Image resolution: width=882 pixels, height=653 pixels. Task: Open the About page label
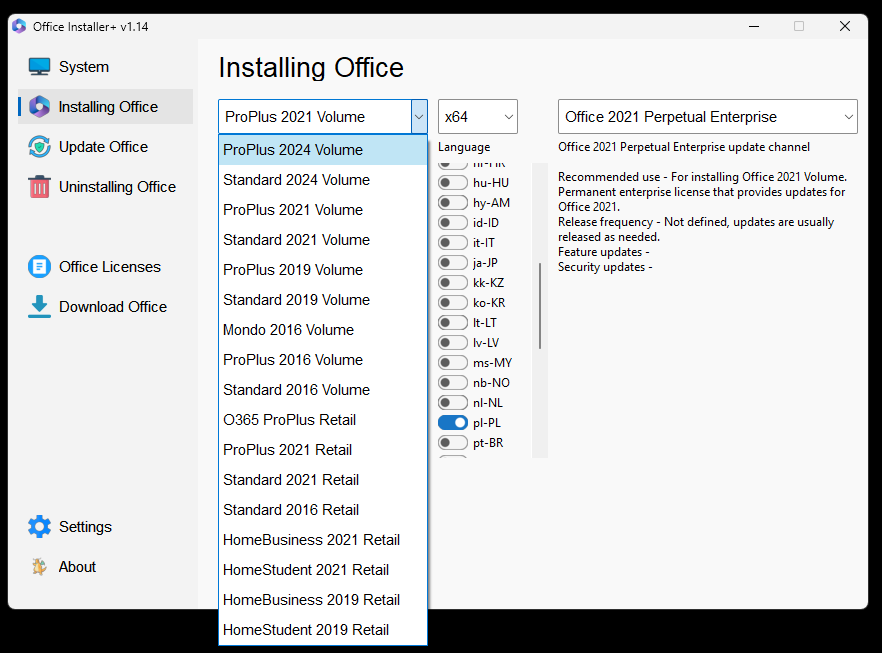78,566
